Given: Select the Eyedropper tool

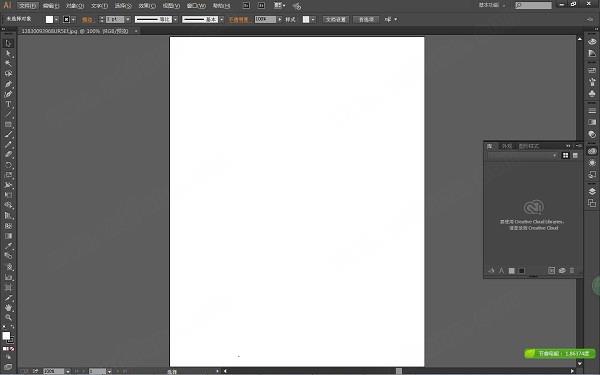Looking at the screenshot, I should (8, 246).
